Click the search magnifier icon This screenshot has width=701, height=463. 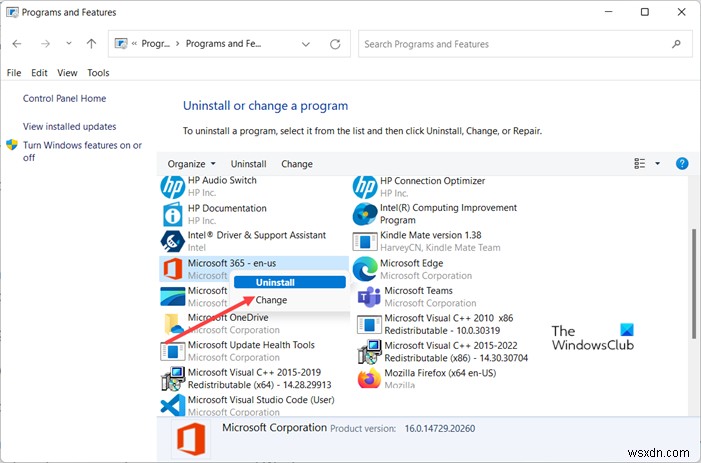click(x=676, y=44)
